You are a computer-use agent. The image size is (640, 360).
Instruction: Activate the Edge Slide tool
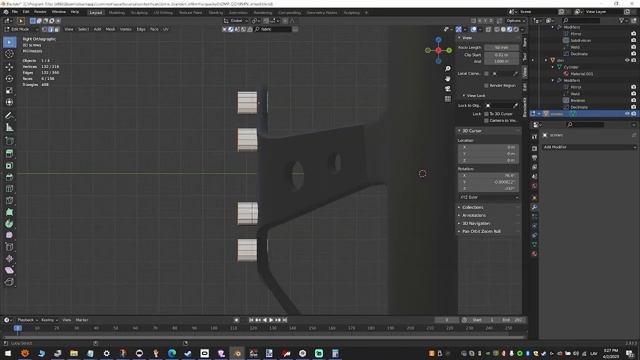[9, 247]
